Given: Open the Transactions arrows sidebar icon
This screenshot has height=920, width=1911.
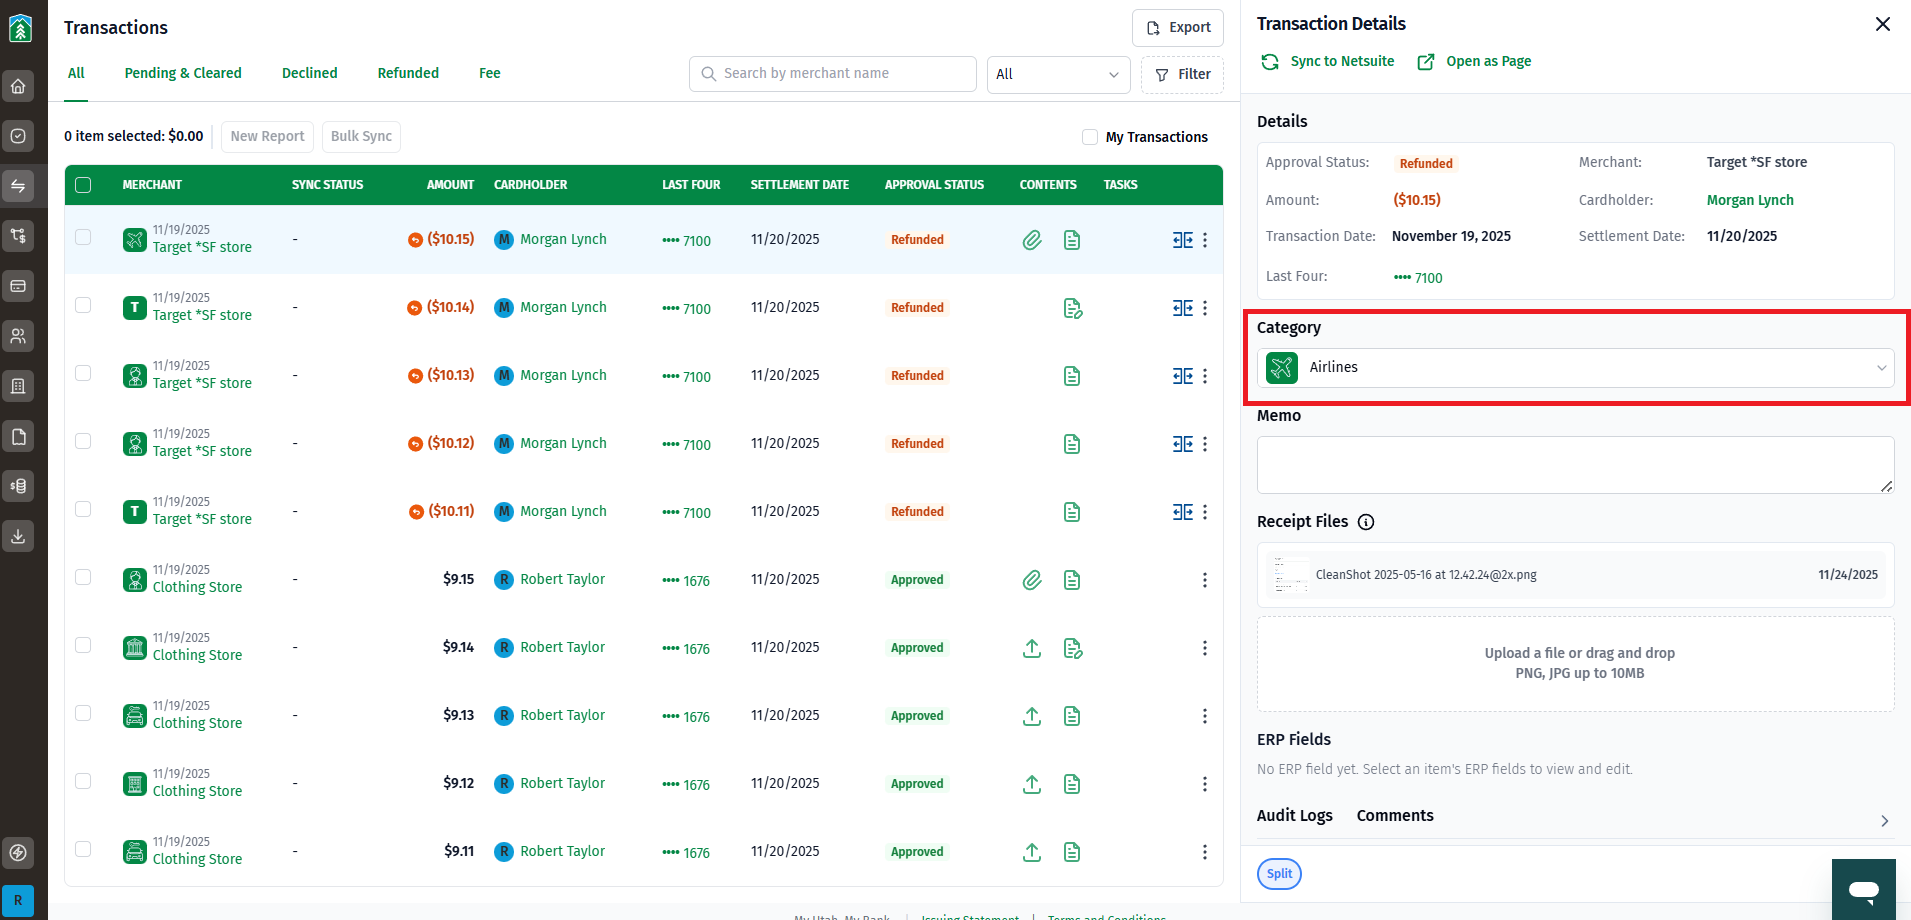Looking at the screenshot, I should [x=18, y=186].
